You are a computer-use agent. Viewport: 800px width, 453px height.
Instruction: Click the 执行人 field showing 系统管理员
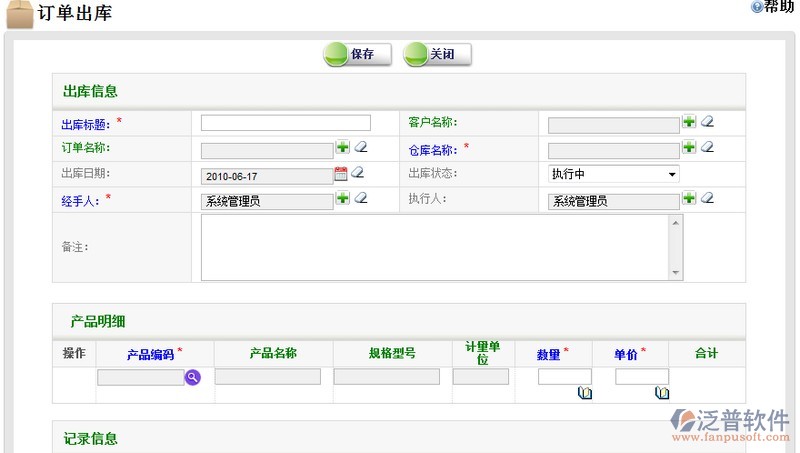tap(614, 202)
